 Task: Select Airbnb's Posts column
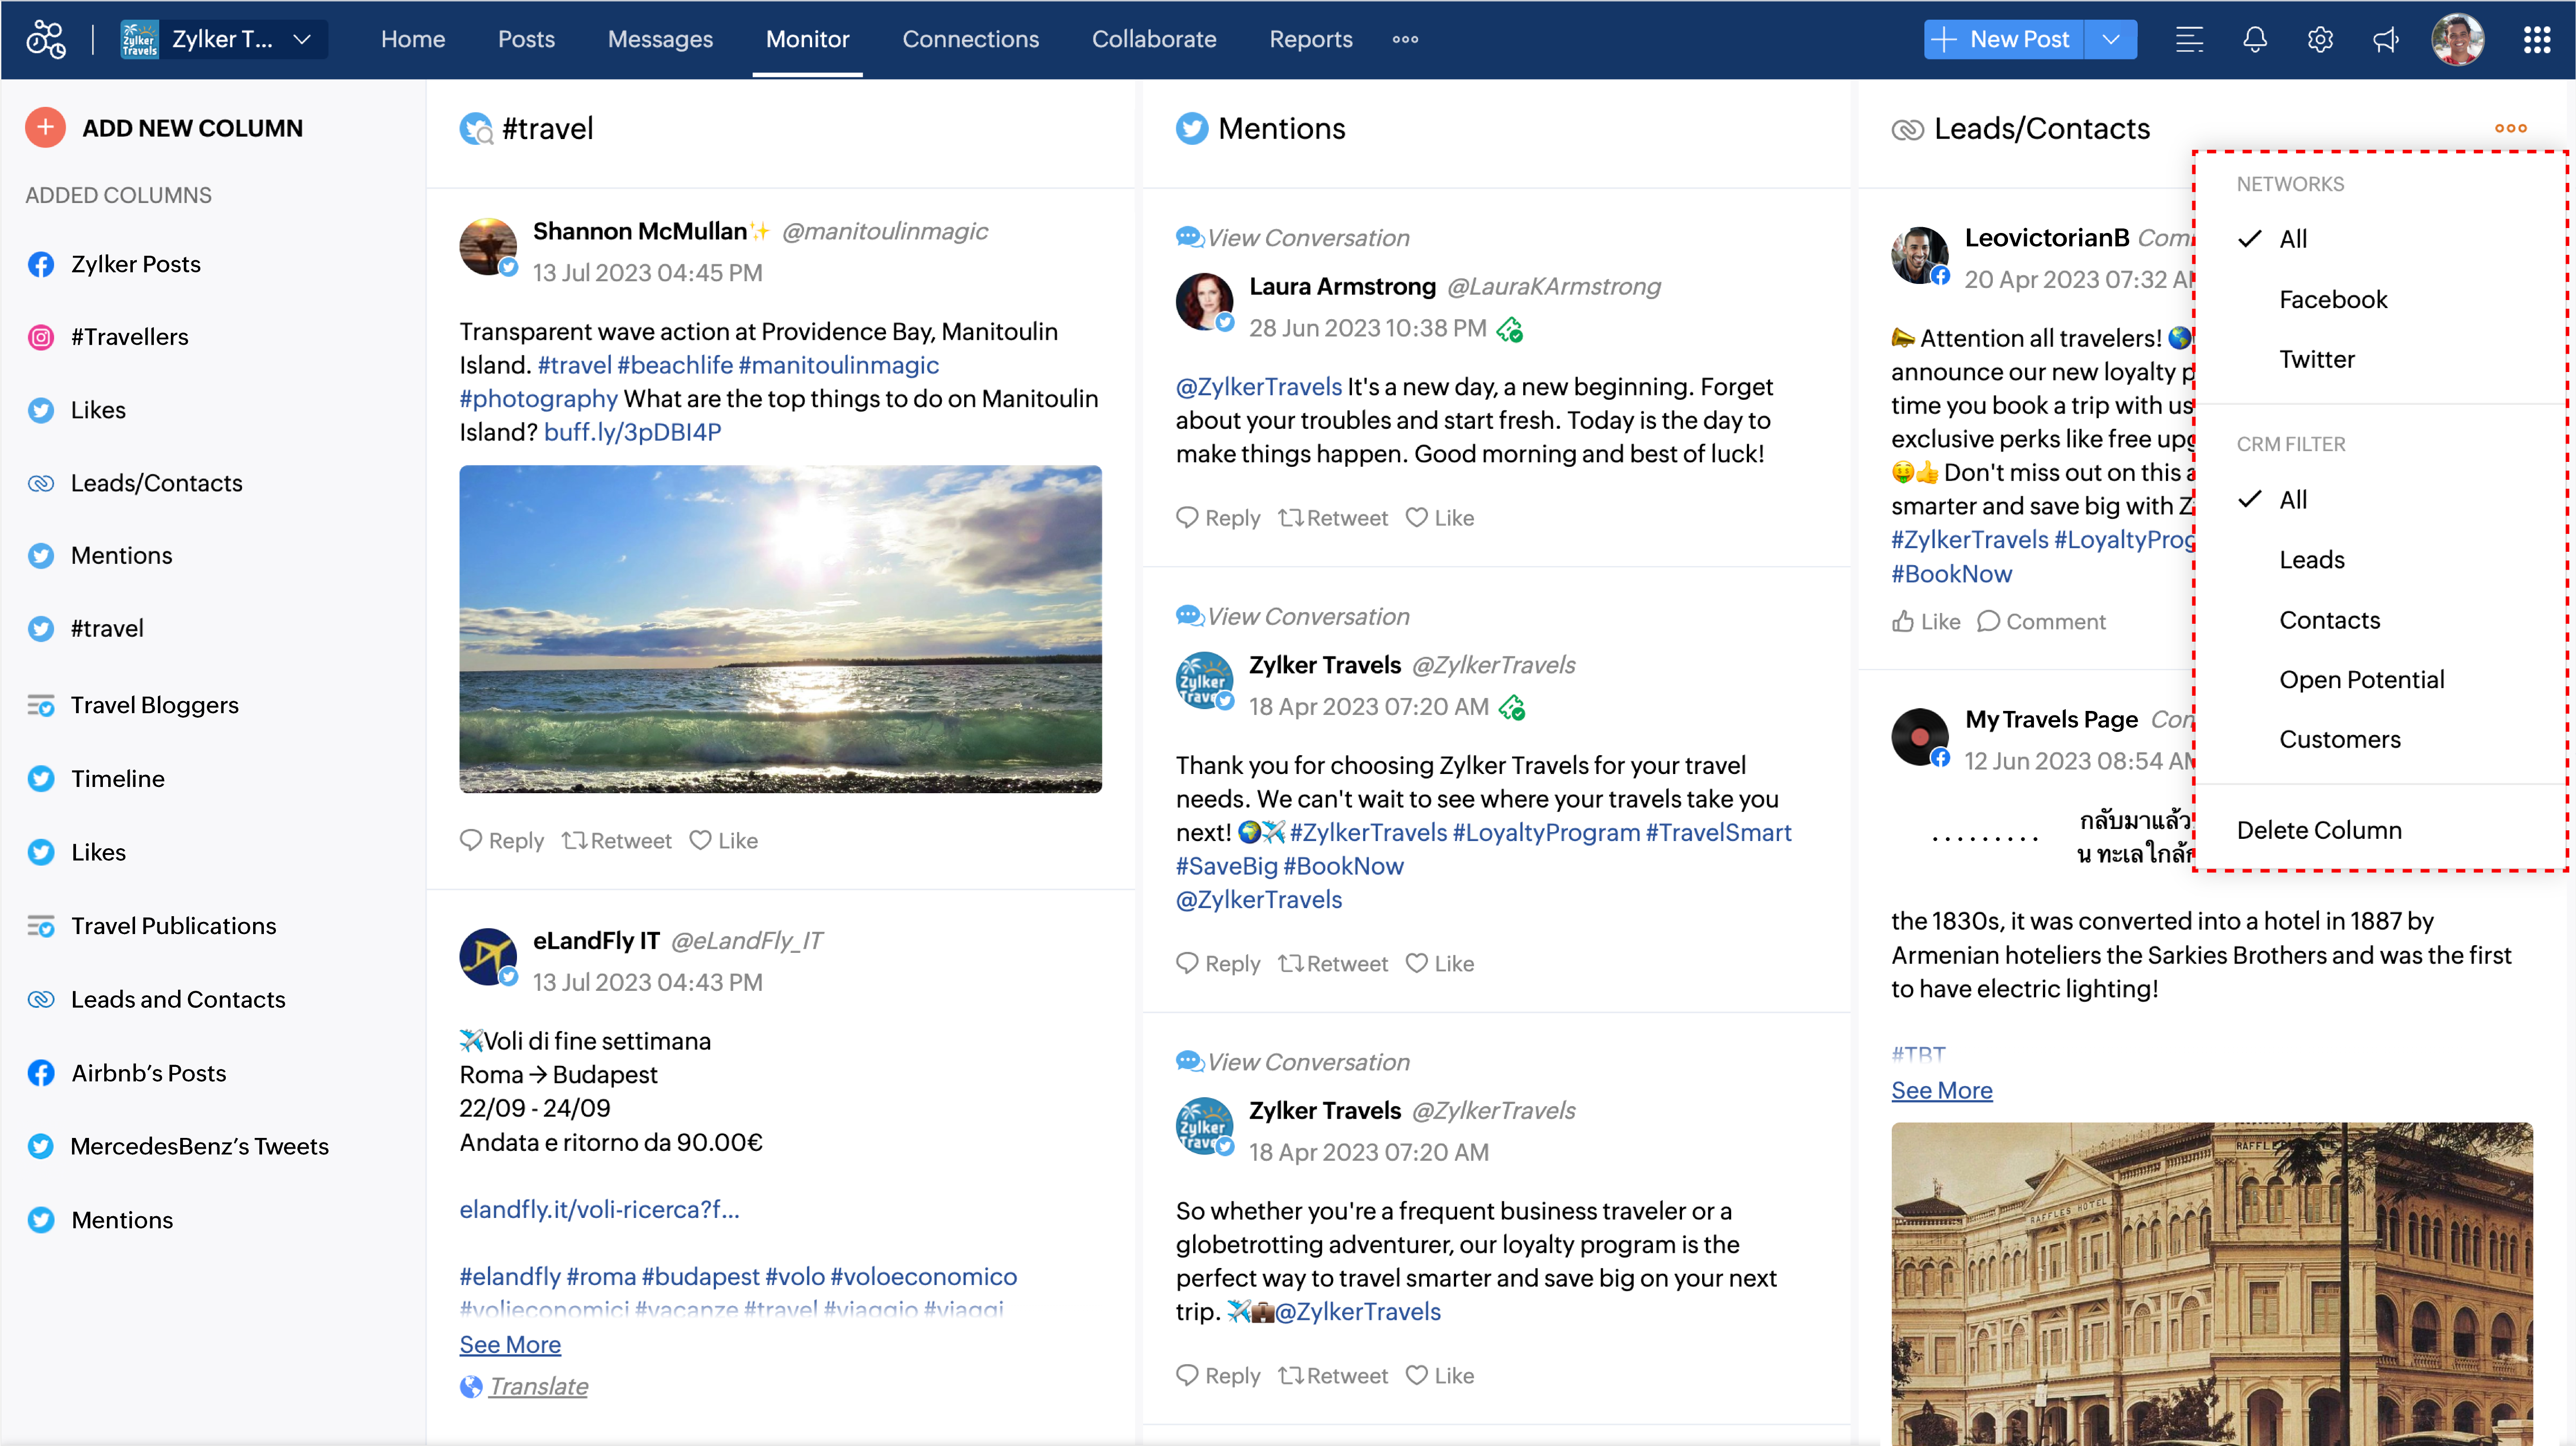click(x=149, y=1072)
